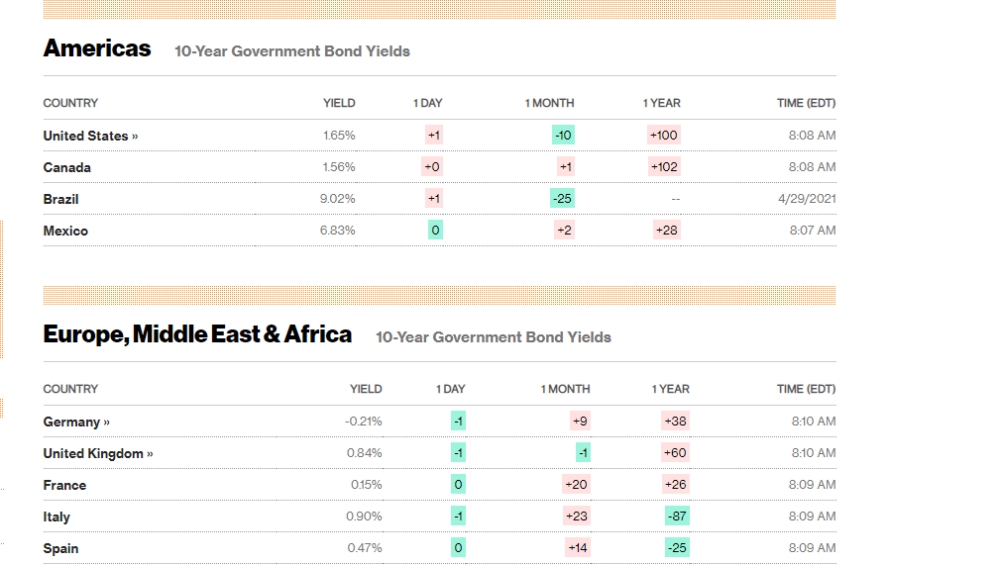
Task: Click the Americas section heading
Action: point(97,48)
